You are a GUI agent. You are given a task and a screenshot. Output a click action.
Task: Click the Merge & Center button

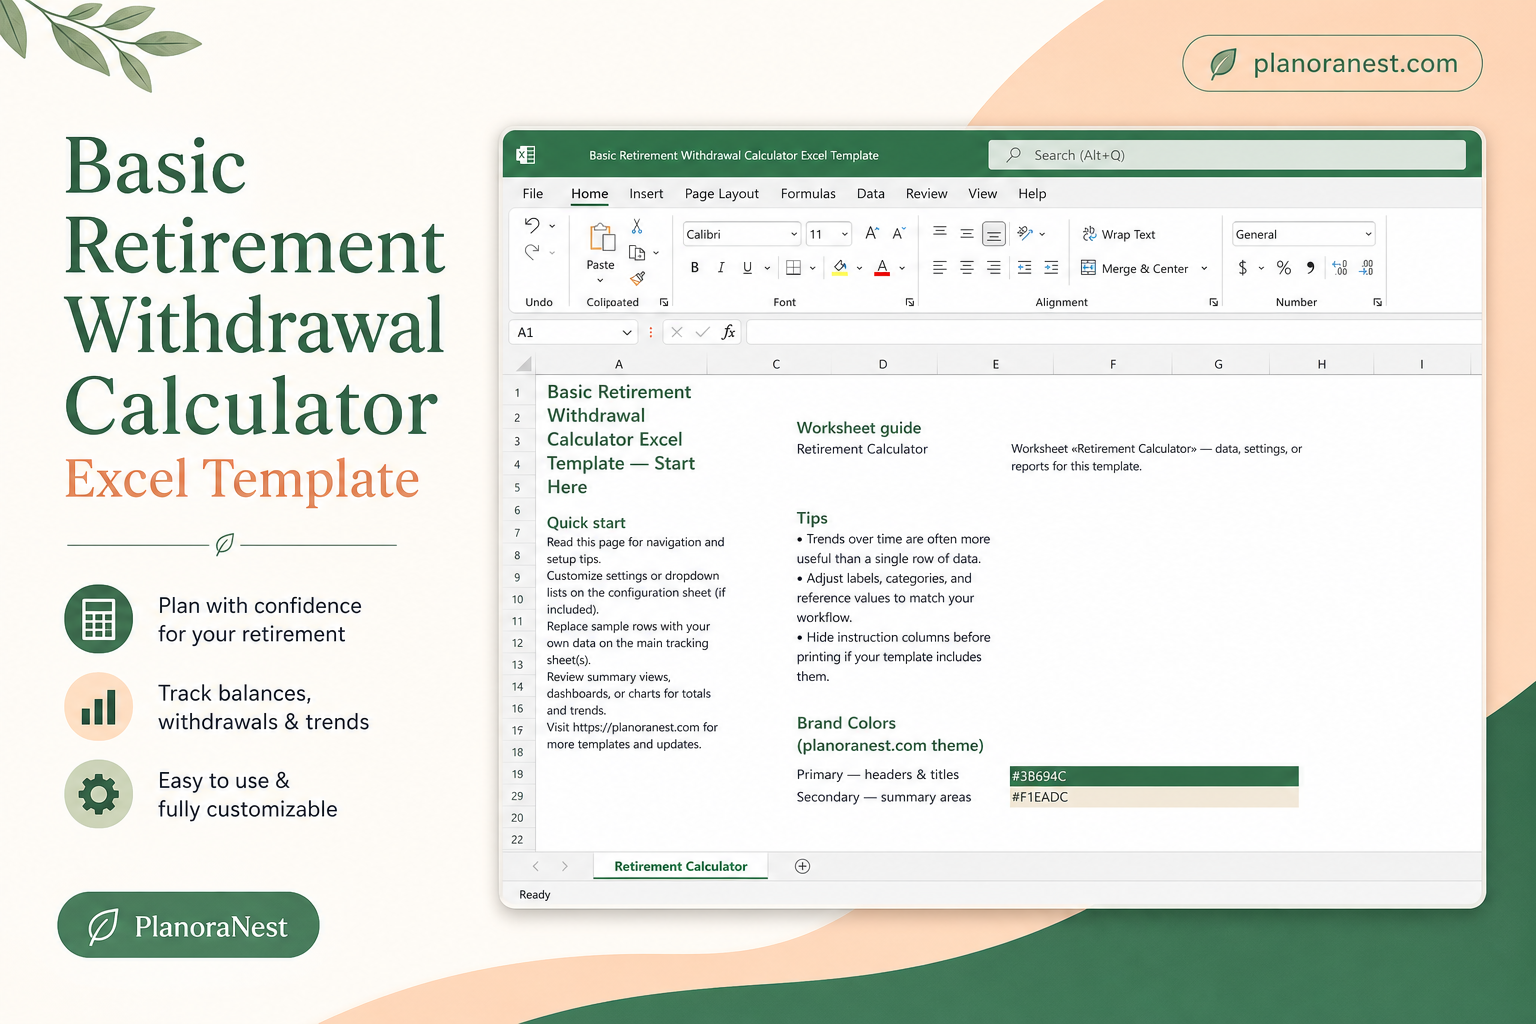(1135, 268)
